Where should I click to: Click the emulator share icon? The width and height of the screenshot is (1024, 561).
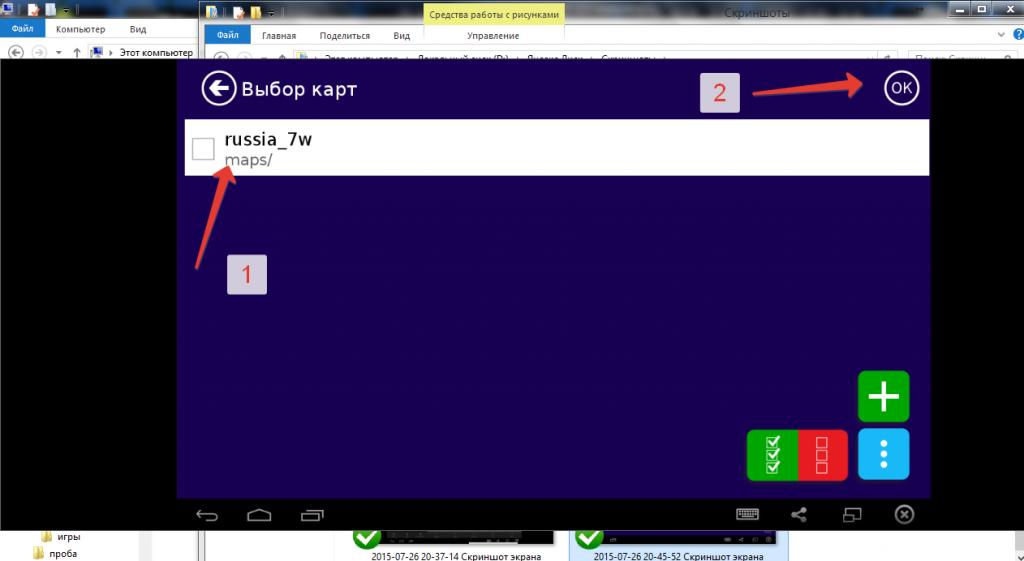(x=799, y=515)
